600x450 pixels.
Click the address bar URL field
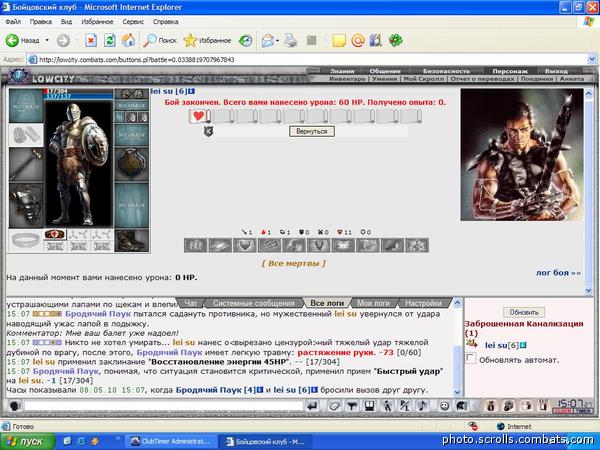click(306, 59)
